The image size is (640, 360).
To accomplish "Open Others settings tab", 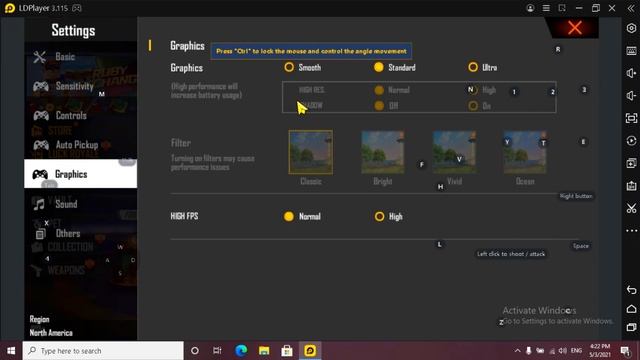I will [x=80, y=233].
